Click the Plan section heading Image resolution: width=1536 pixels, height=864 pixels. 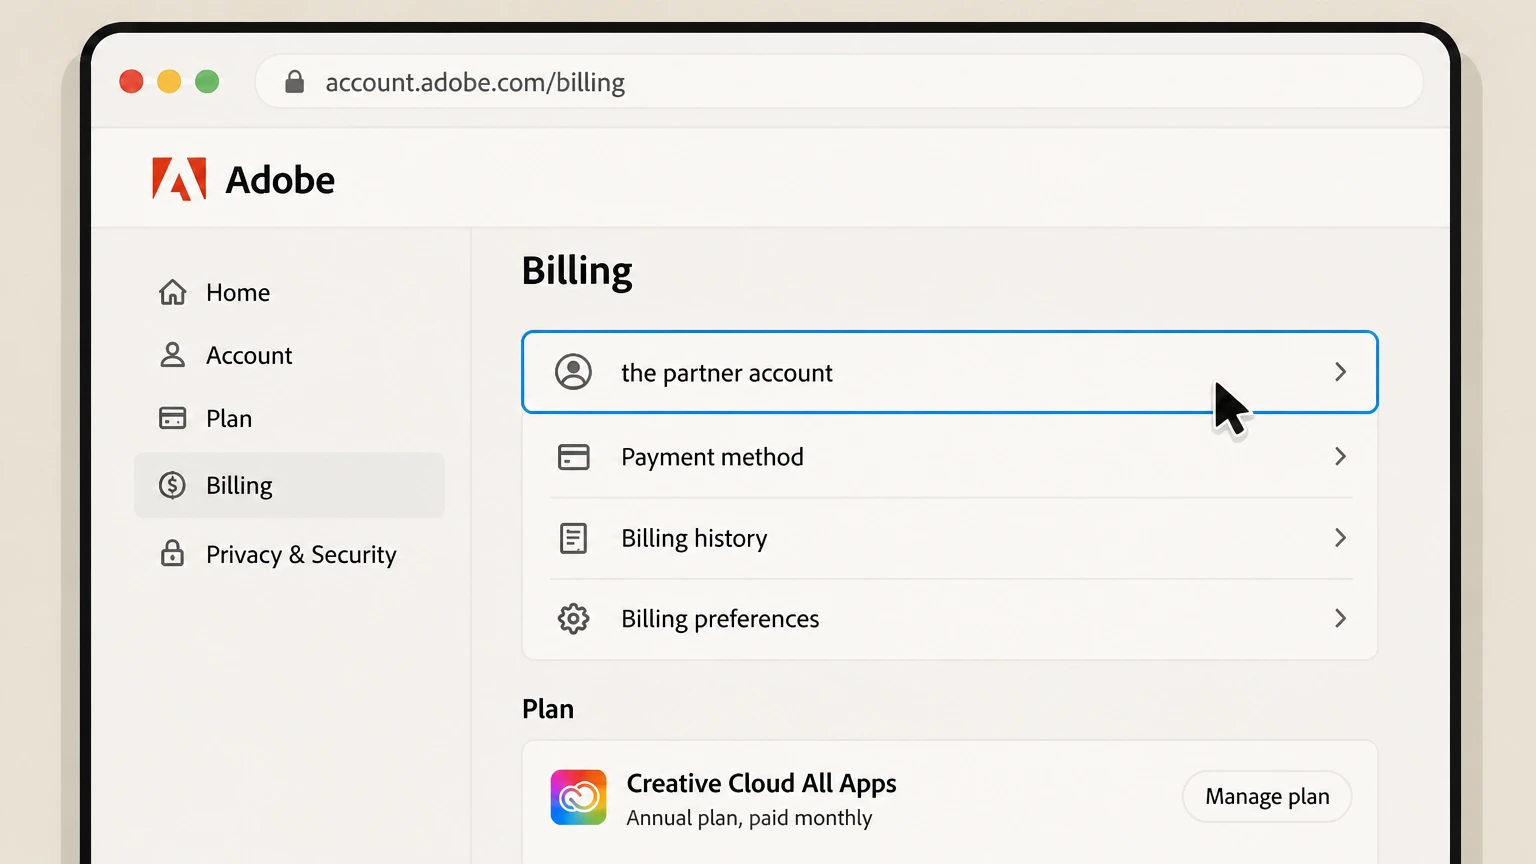548,709
